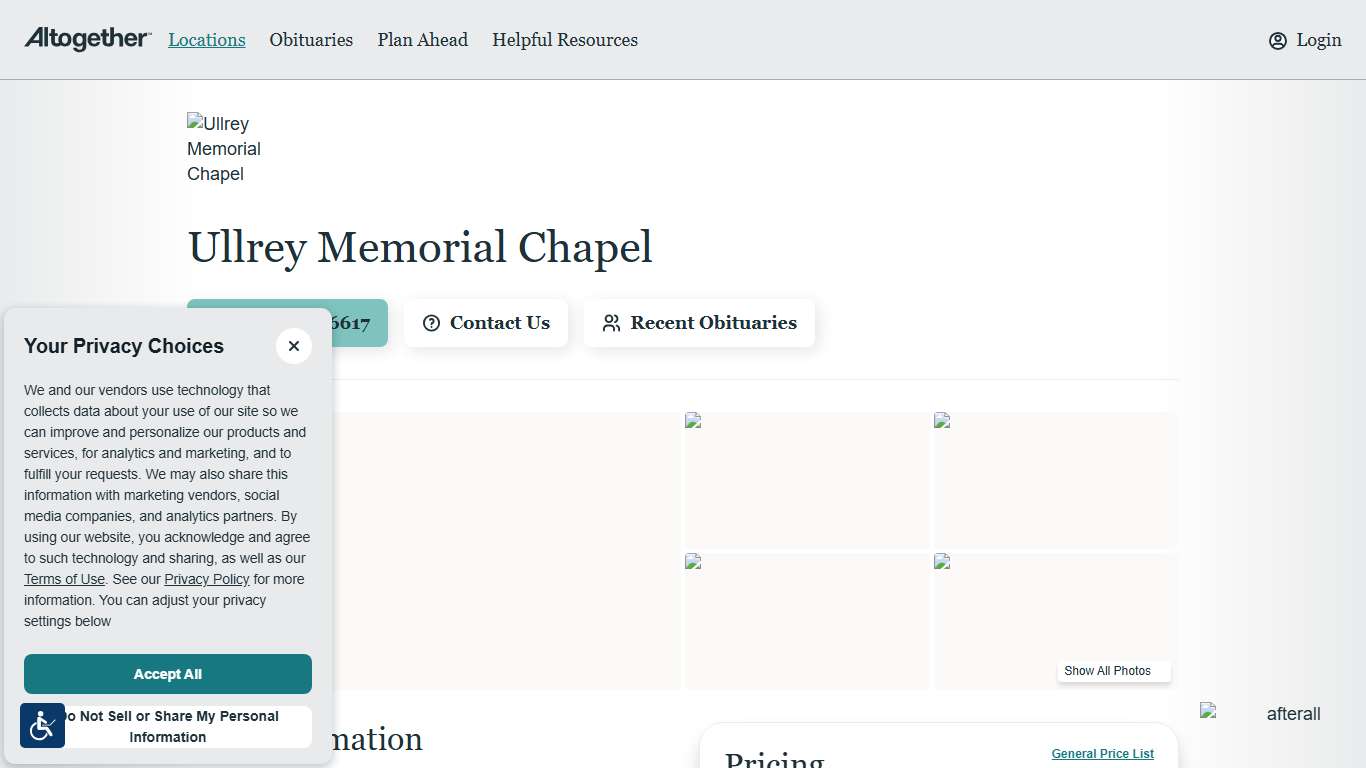
Task: Open the Plan Ahead page
Action: [x=422, y=40]
